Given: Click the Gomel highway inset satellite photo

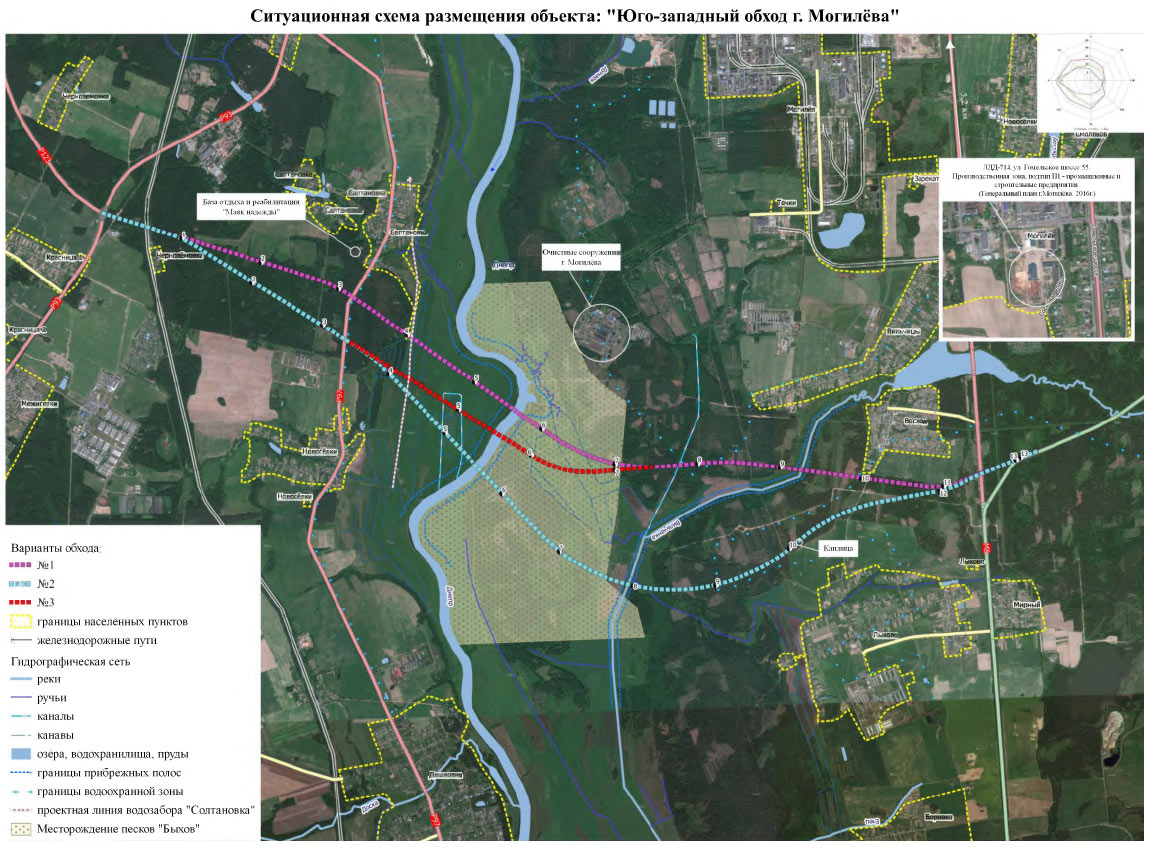Looking at the screenshot, I should point(1036,268).
